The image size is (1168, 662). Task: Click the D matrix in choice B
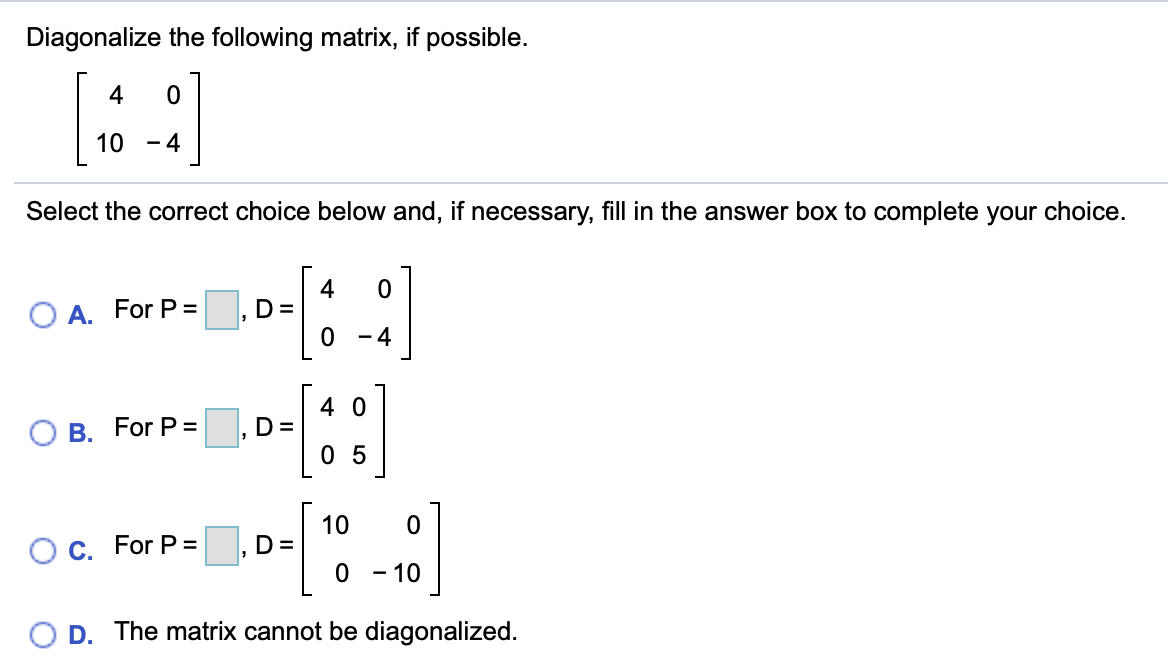pyautogui.click(x=342, y=429)
